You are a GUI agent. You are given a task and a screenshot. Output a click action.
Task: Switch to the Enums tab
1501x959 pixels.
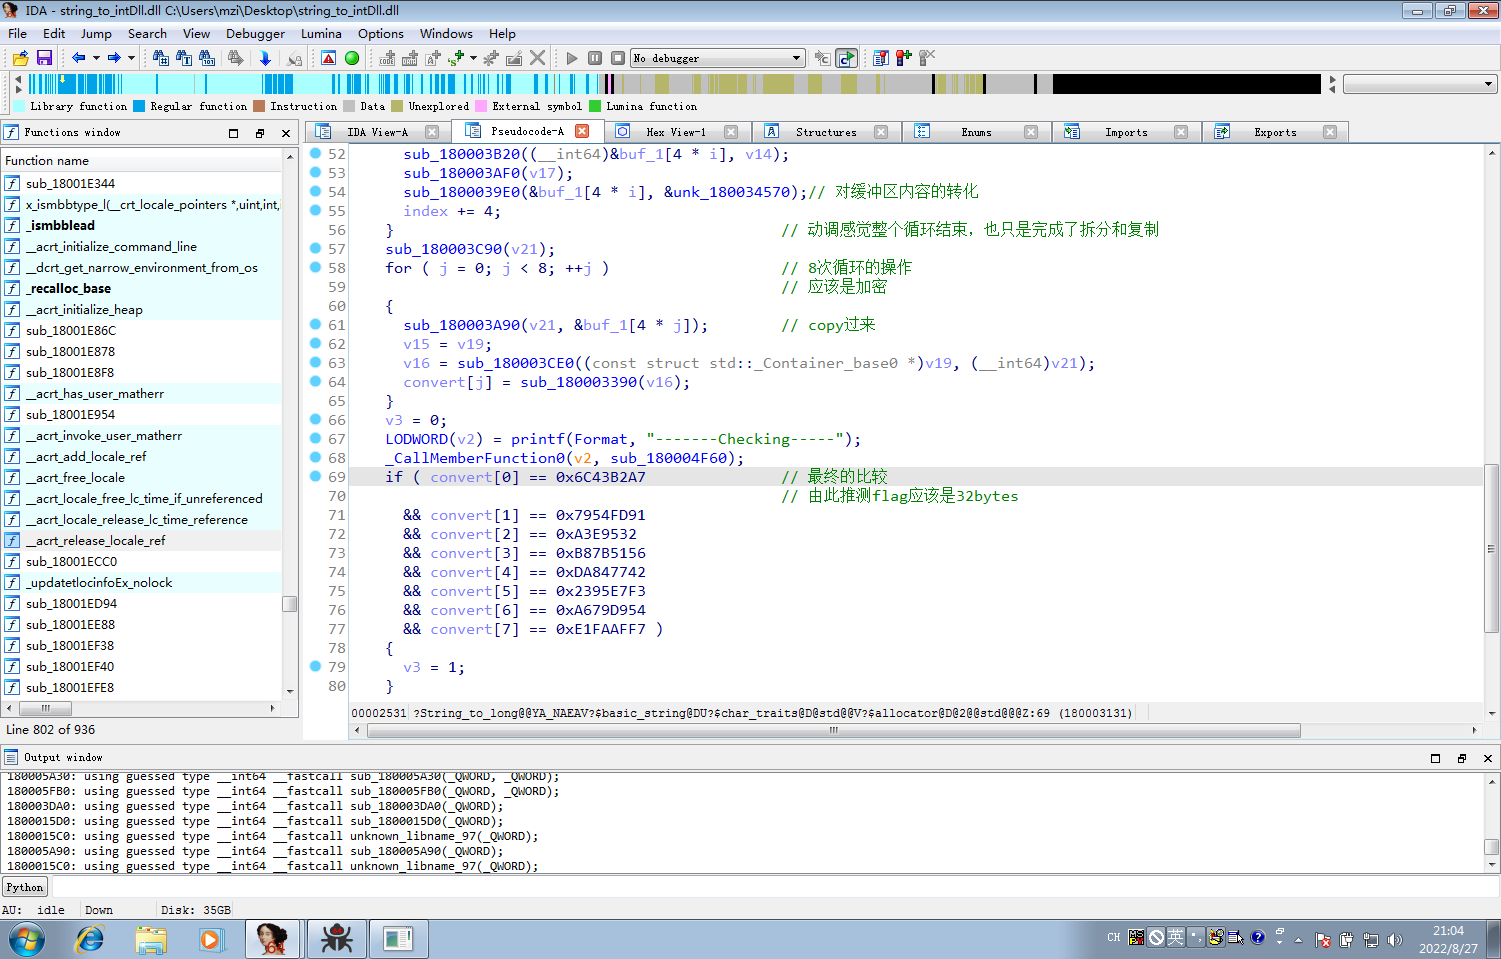tap(976, 132)
